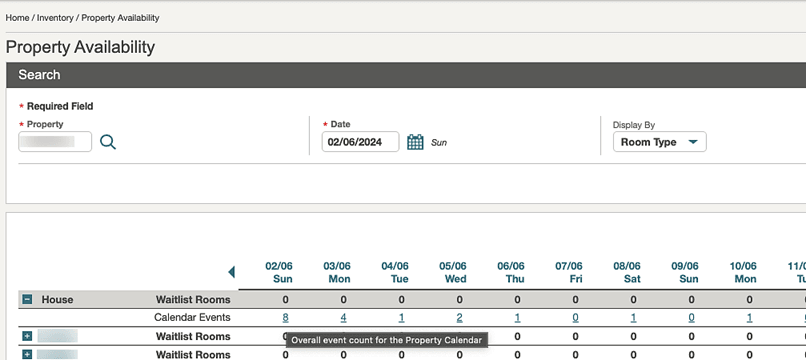Click the Date field showing 02/06/2024
The height and width of the screenshot is (360, 806).
[360, 142]
